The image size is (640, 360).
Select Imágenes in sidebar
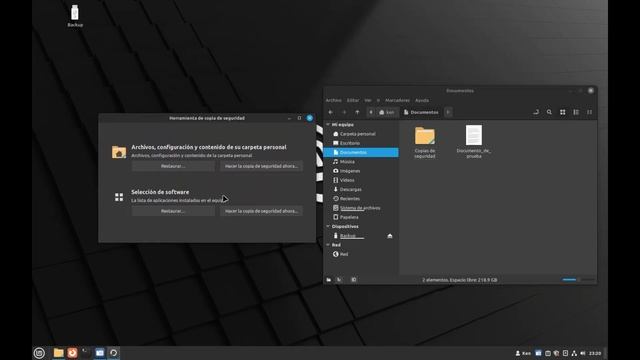click(361, 171)
